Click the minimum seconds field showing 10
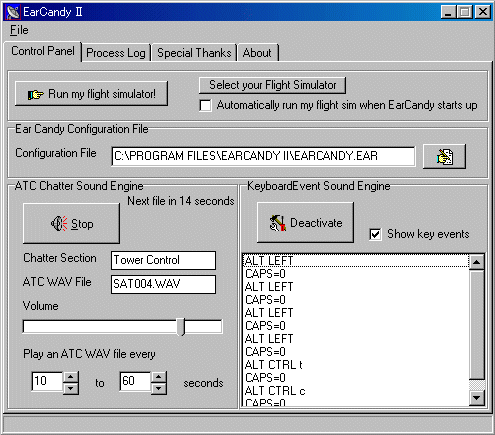The width and height of the screenshot is (495, 435). point(47,381)
